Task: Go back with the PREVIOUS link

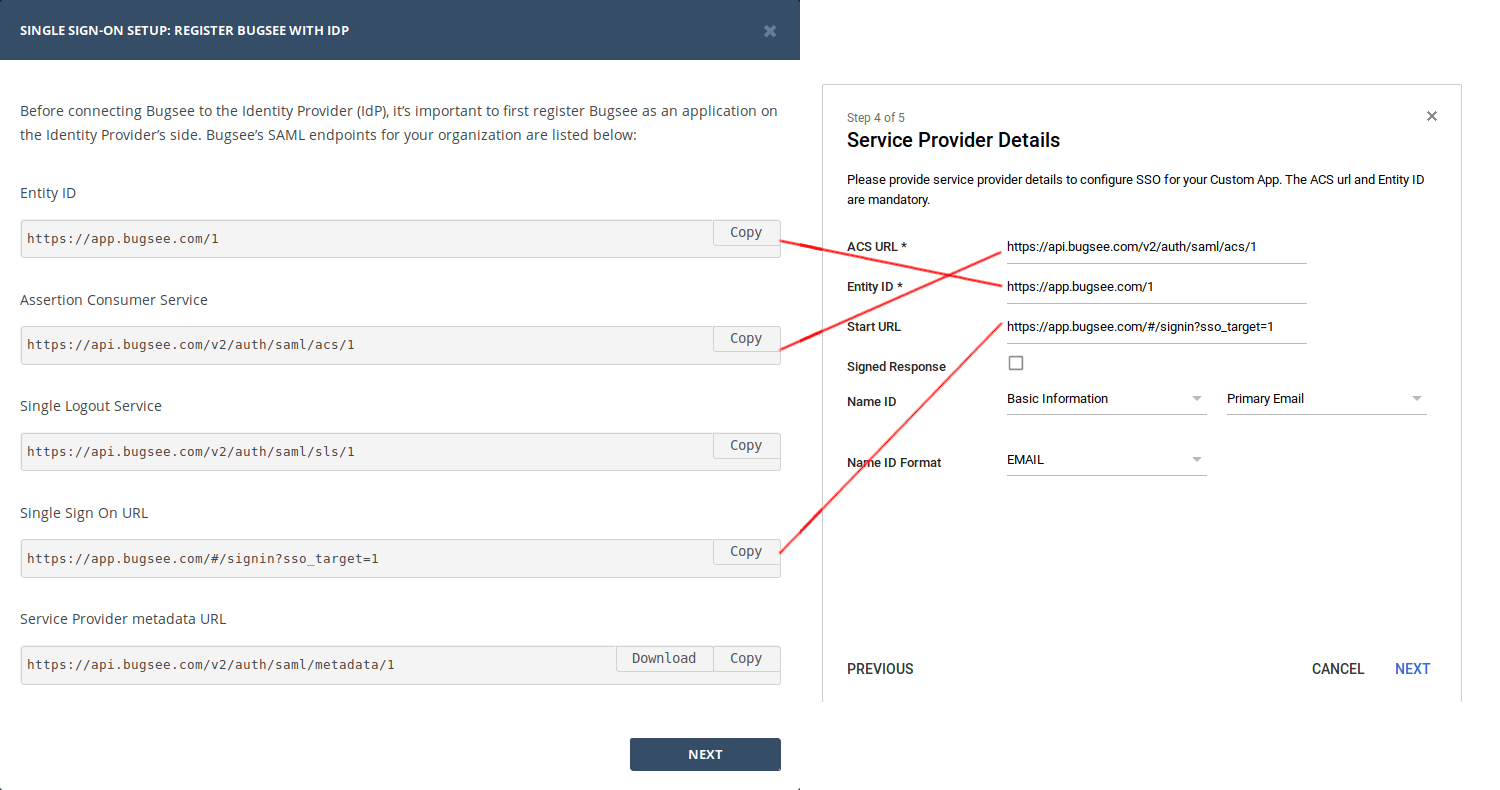Action: tap(880, 669)
